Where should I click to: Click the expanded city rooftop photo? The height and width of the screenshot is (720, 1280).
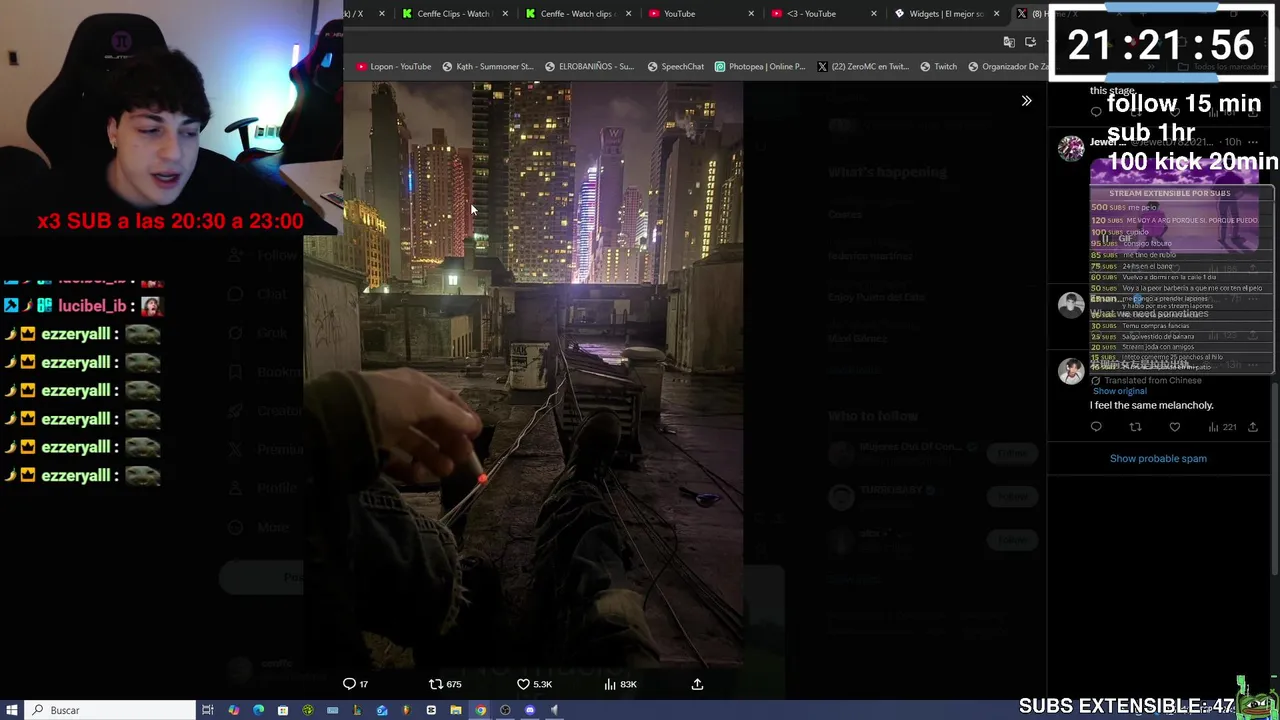(524, 375)
